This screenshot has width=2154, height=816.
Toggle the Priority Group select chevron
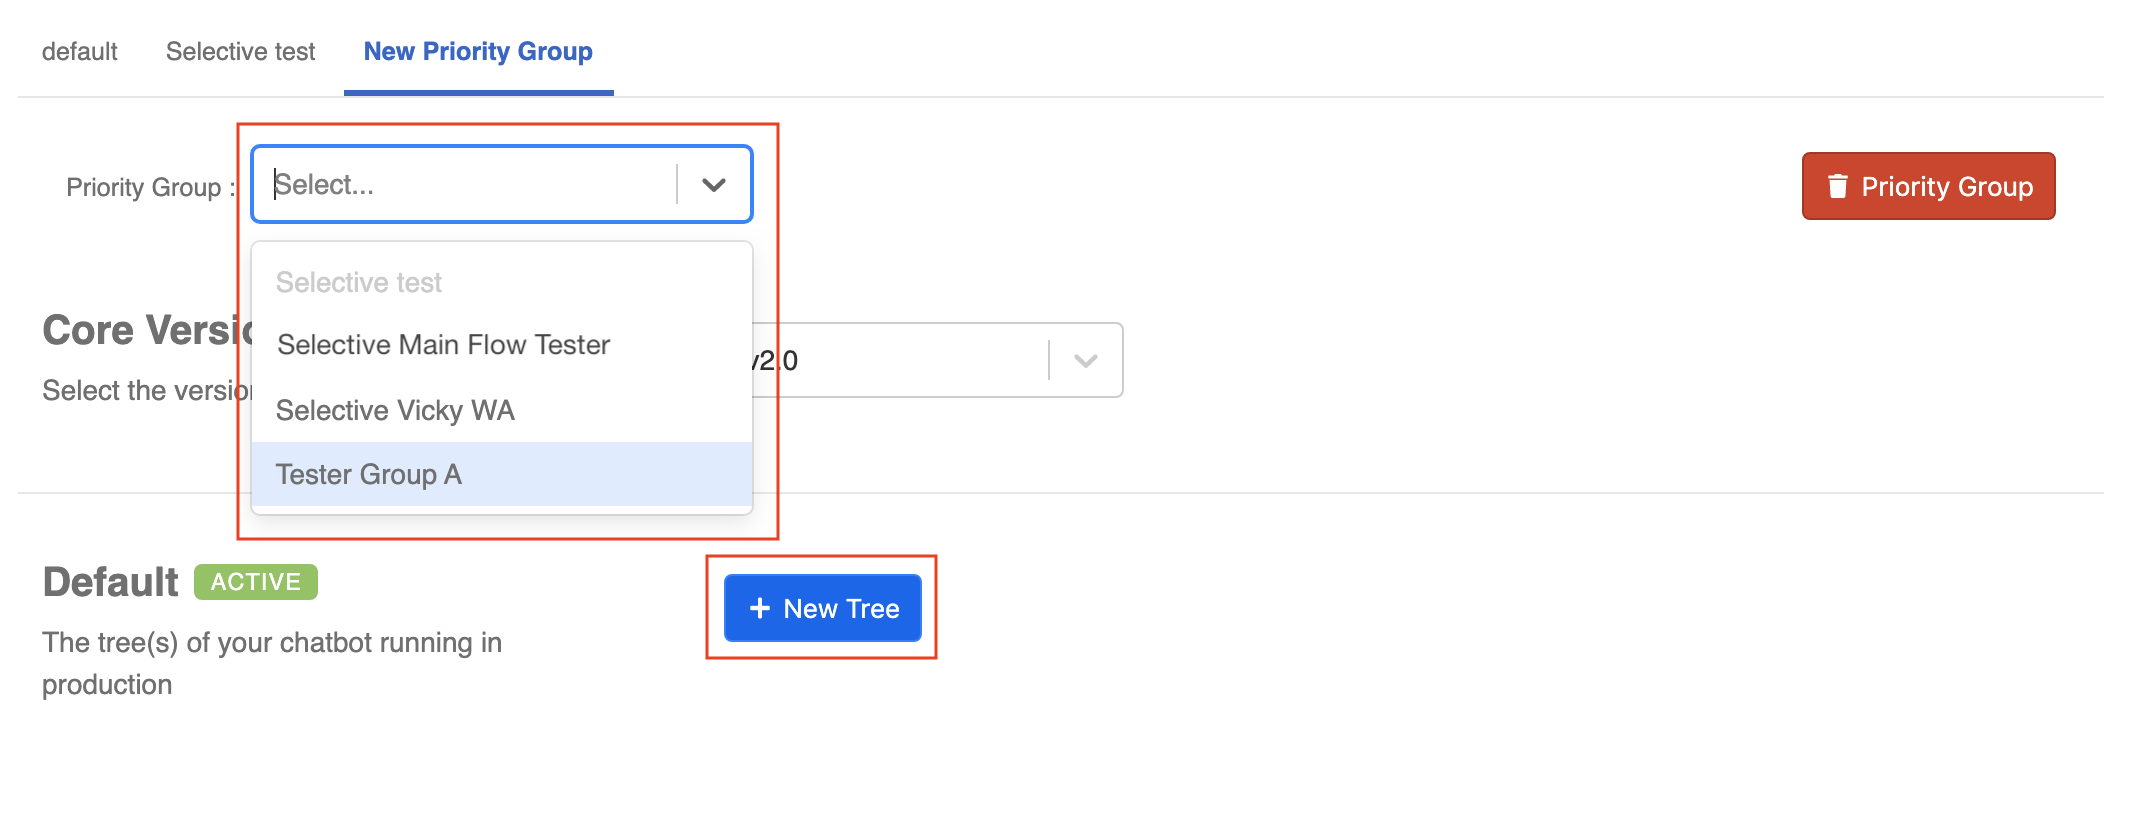[x=713, y=184]
